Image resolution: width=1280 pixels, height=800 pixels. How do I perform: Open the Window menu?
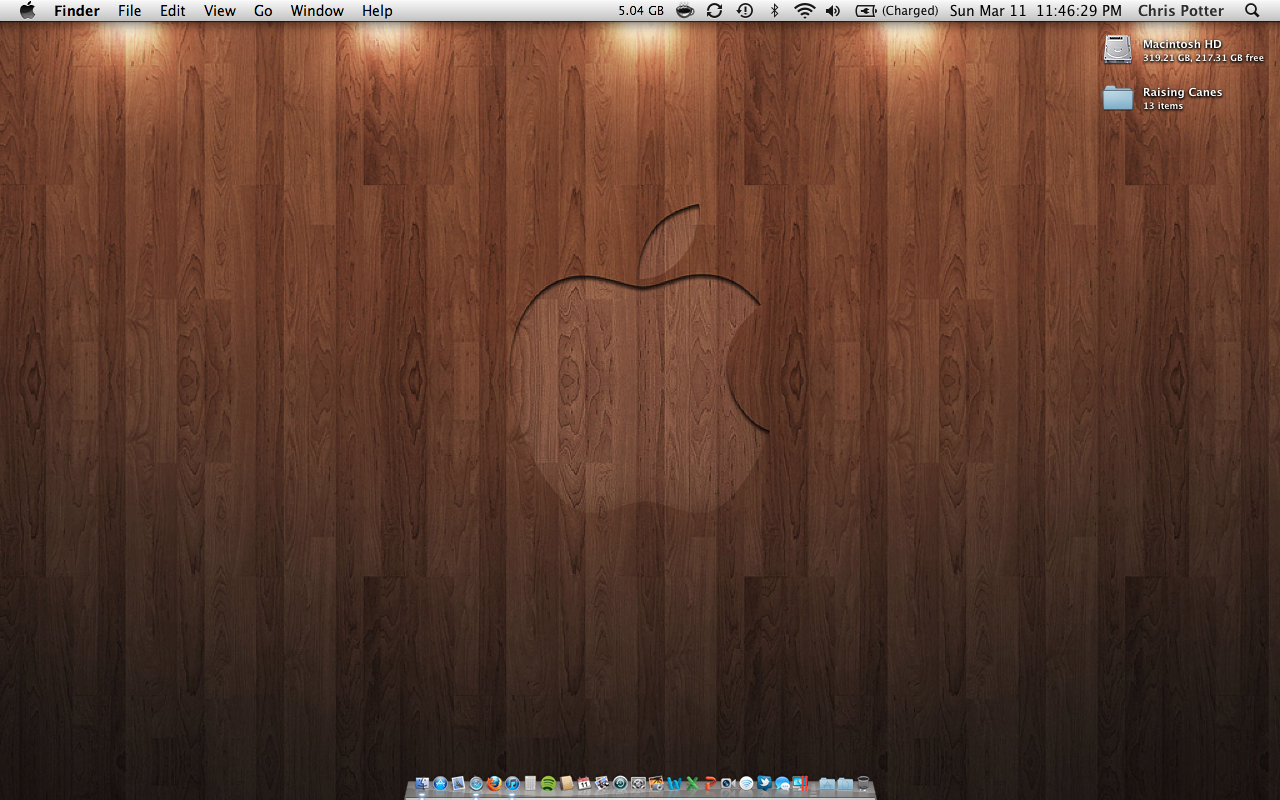(x=317, y=11)
